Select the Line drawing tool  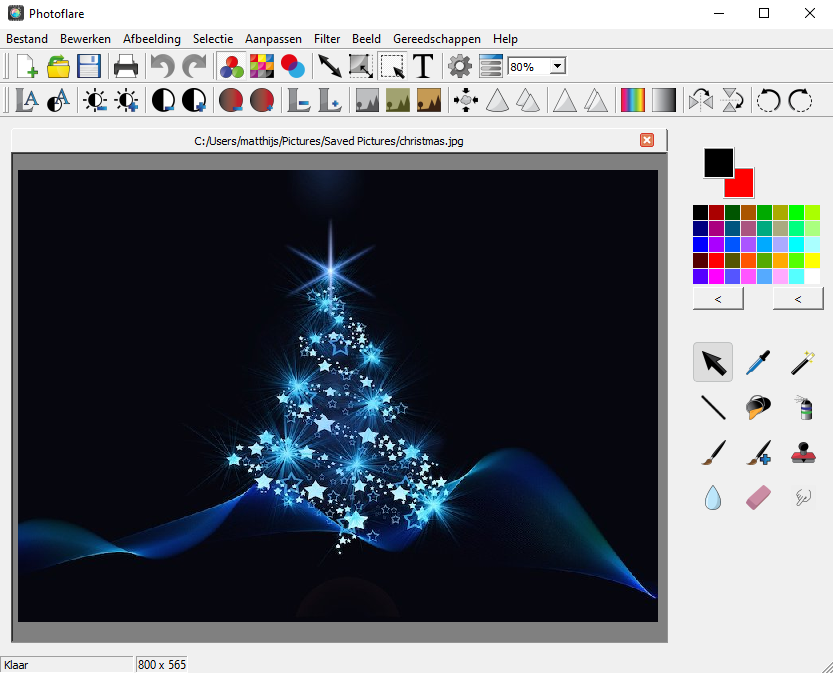point(712,407)
